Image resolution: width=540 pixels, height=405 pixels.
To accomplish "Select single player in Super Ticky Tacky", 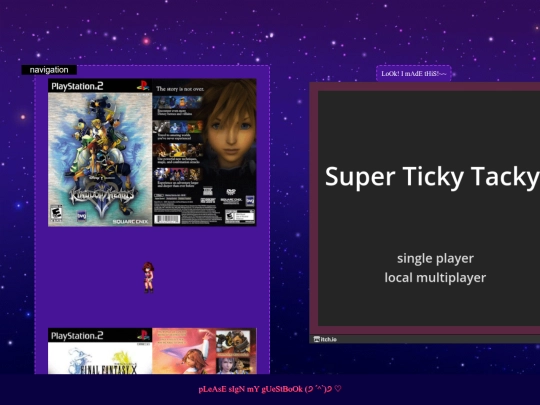I will [435, 258].
